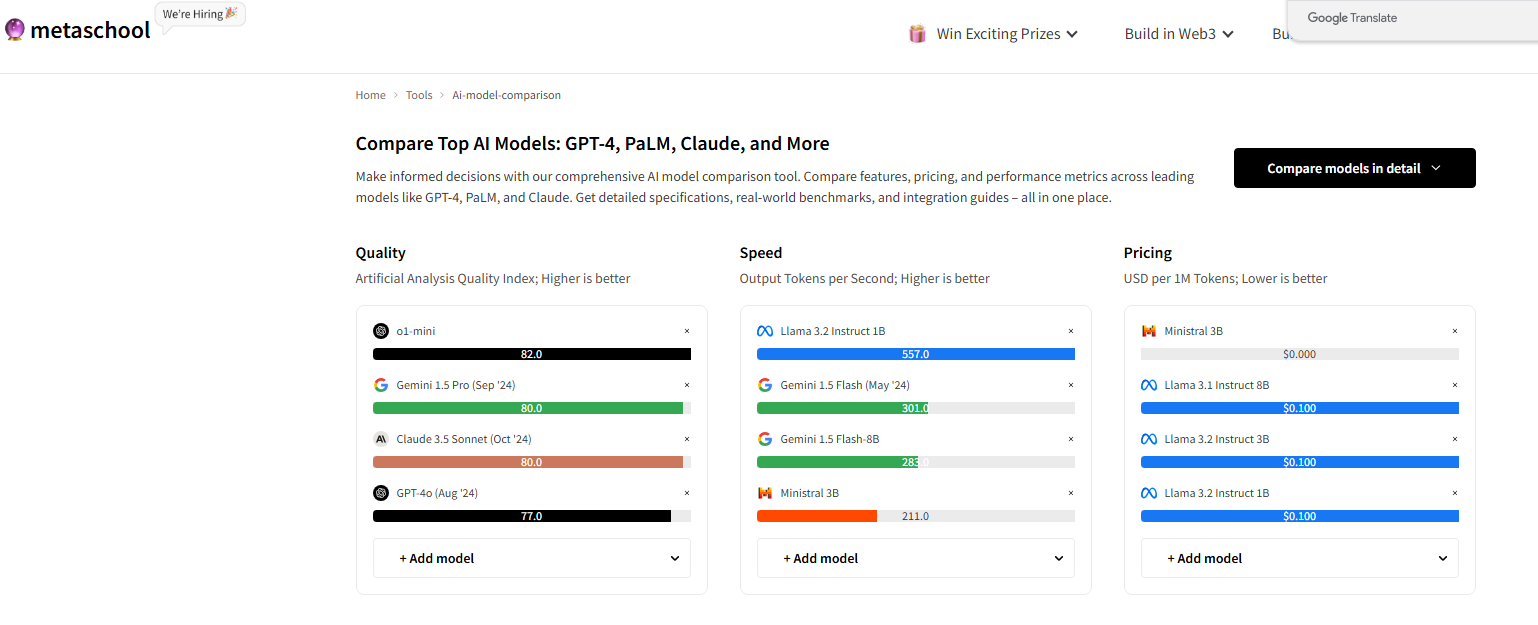
Task: Click the Google Translate popup
Action: [1412, 19]
